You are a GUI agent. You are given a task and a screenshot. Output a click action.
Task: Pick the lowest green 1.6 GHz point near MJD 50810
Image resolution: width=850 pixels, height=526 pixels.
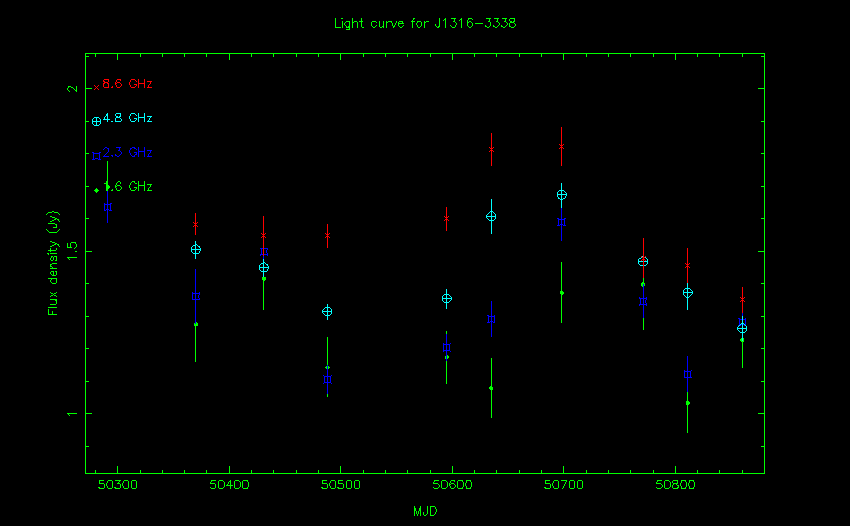coord(687,403)
